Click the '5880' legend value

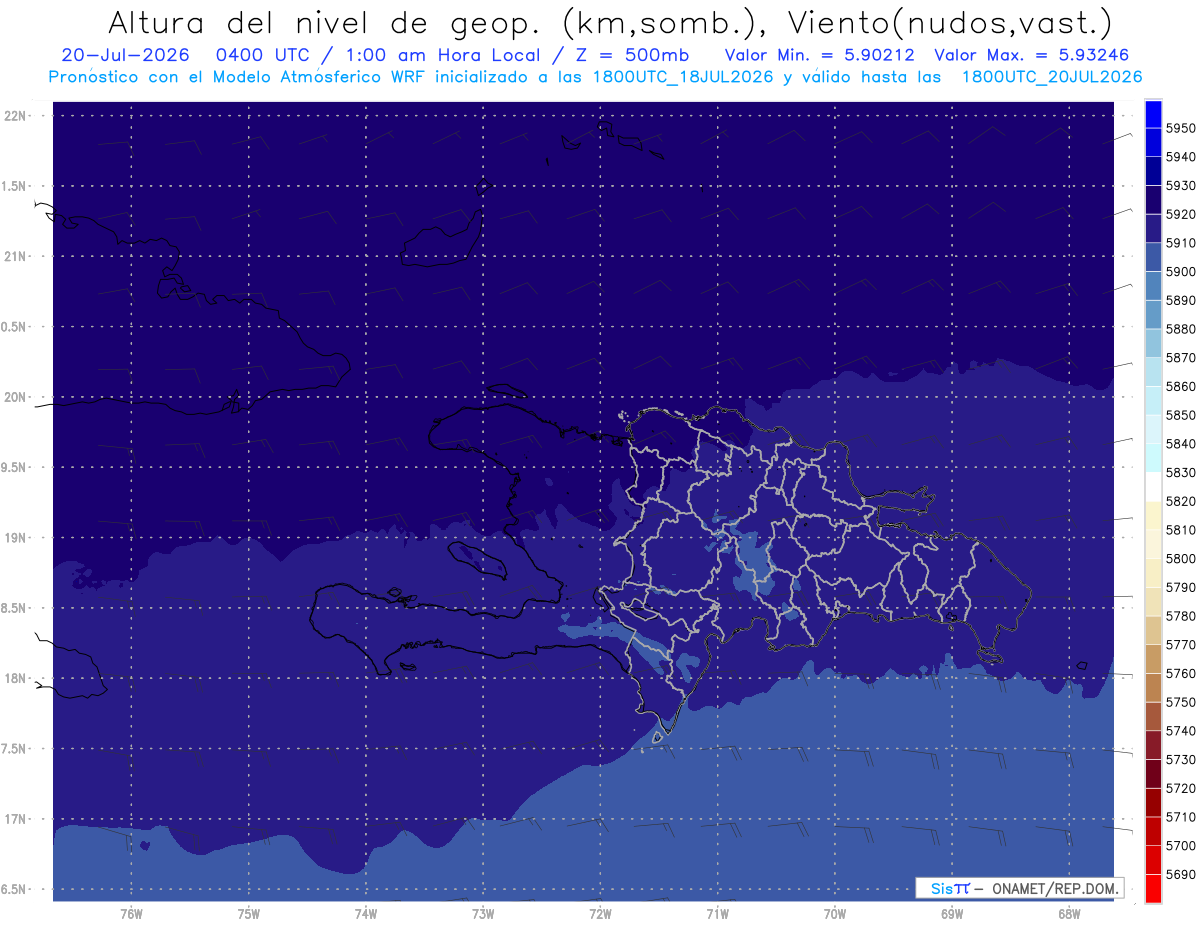coord(1181,329)
